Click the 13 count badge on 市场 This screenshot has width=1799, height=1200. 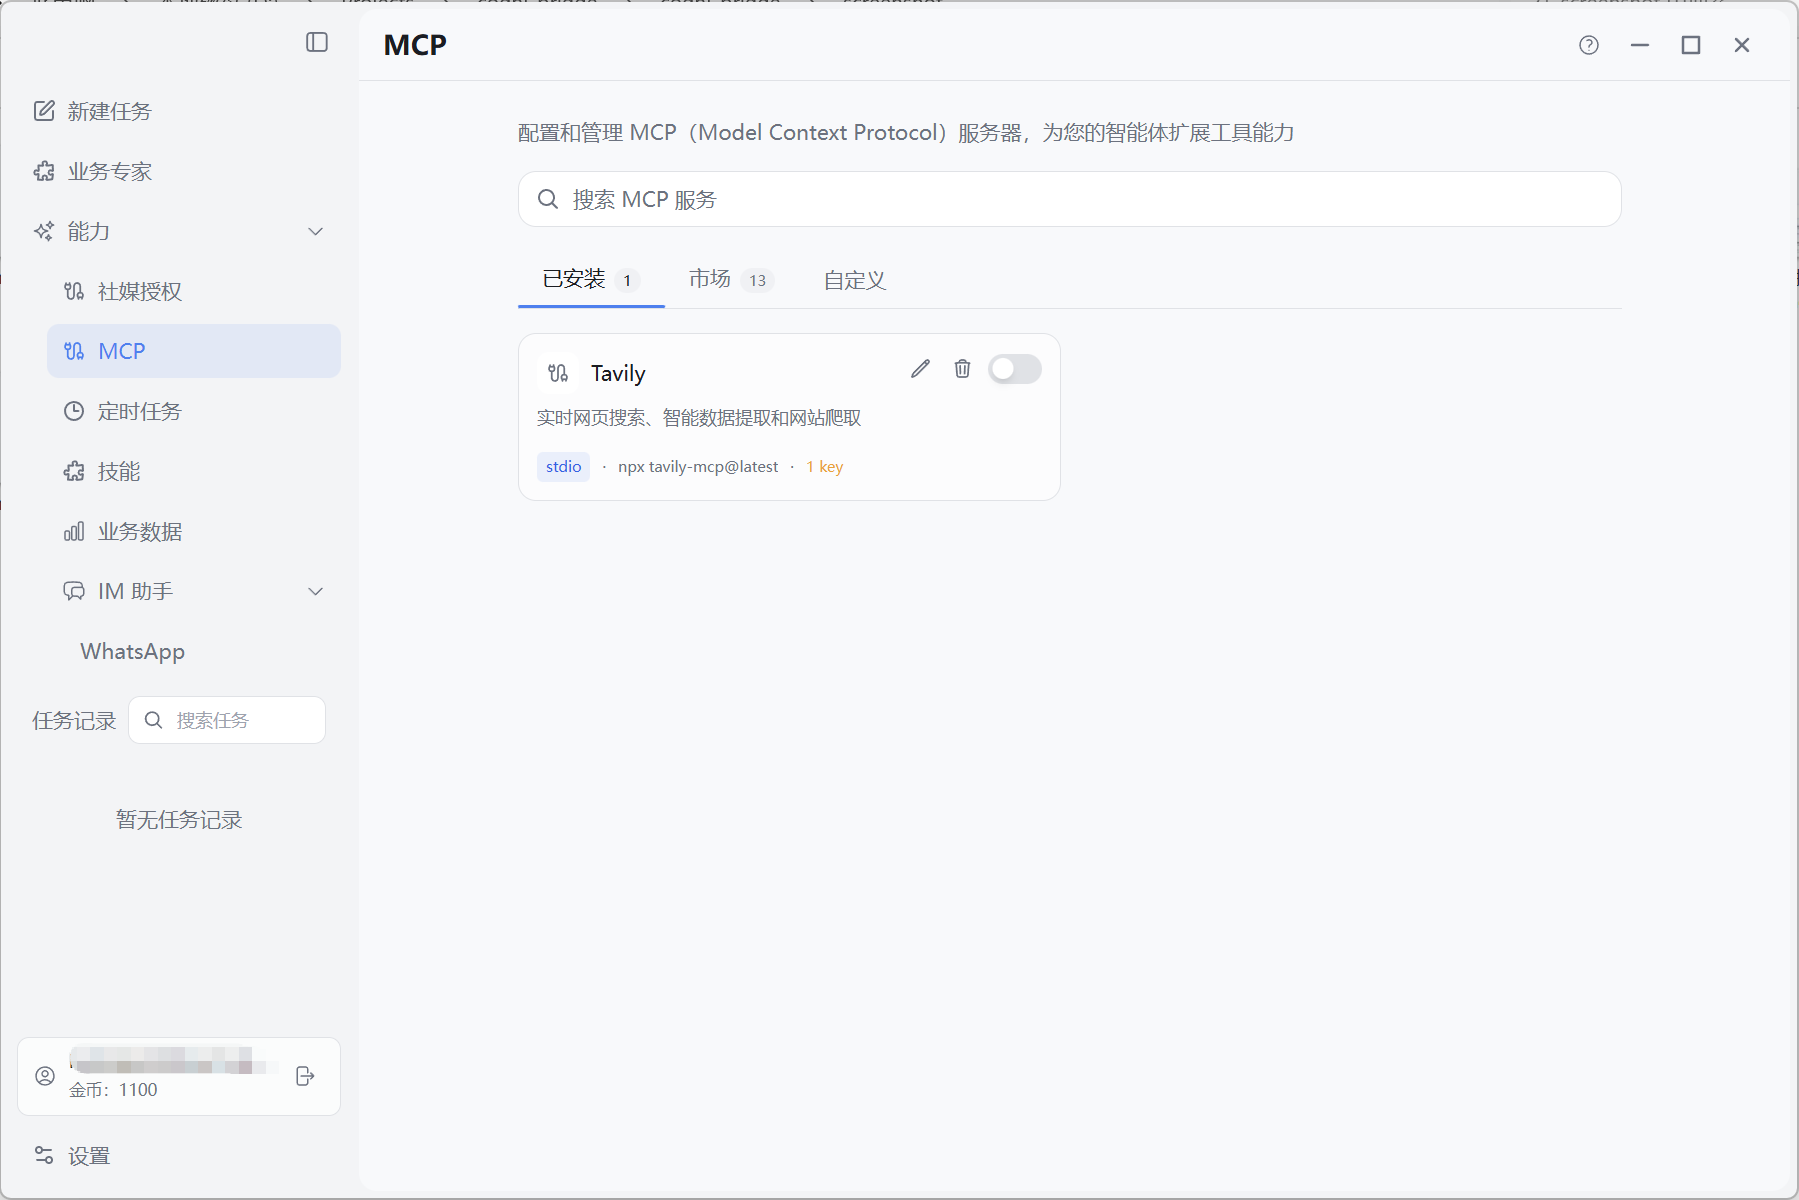point(758,281)
